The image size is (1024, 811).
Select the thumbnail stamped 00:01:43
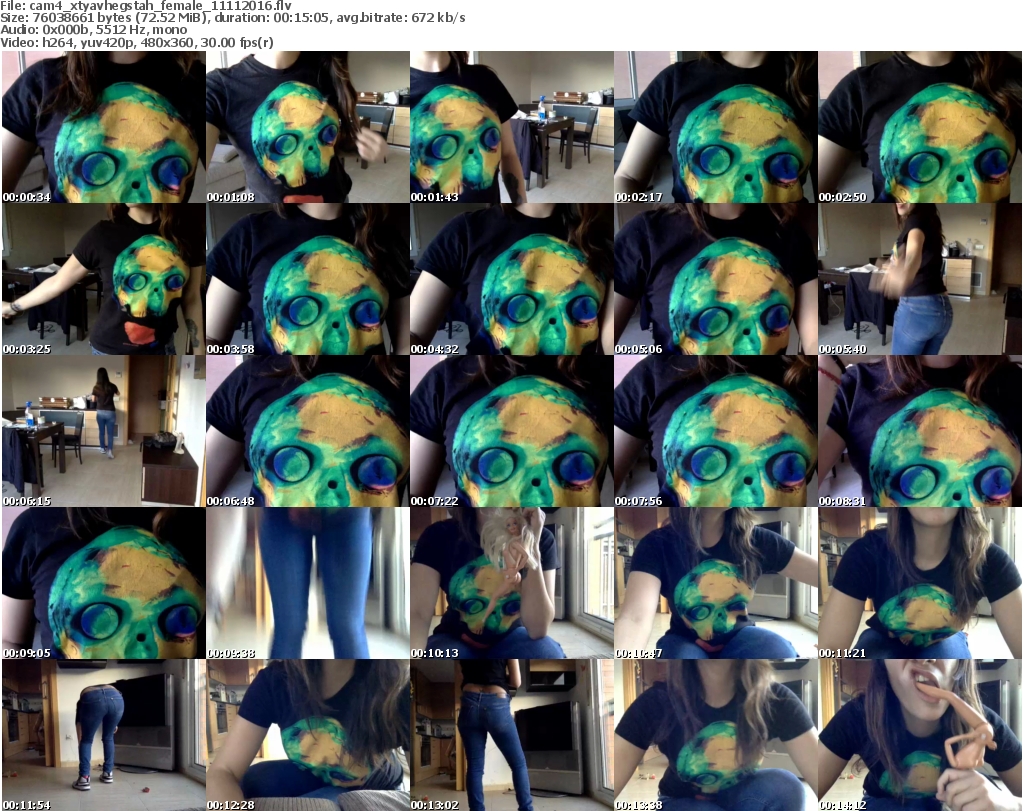tap(511, 127)
